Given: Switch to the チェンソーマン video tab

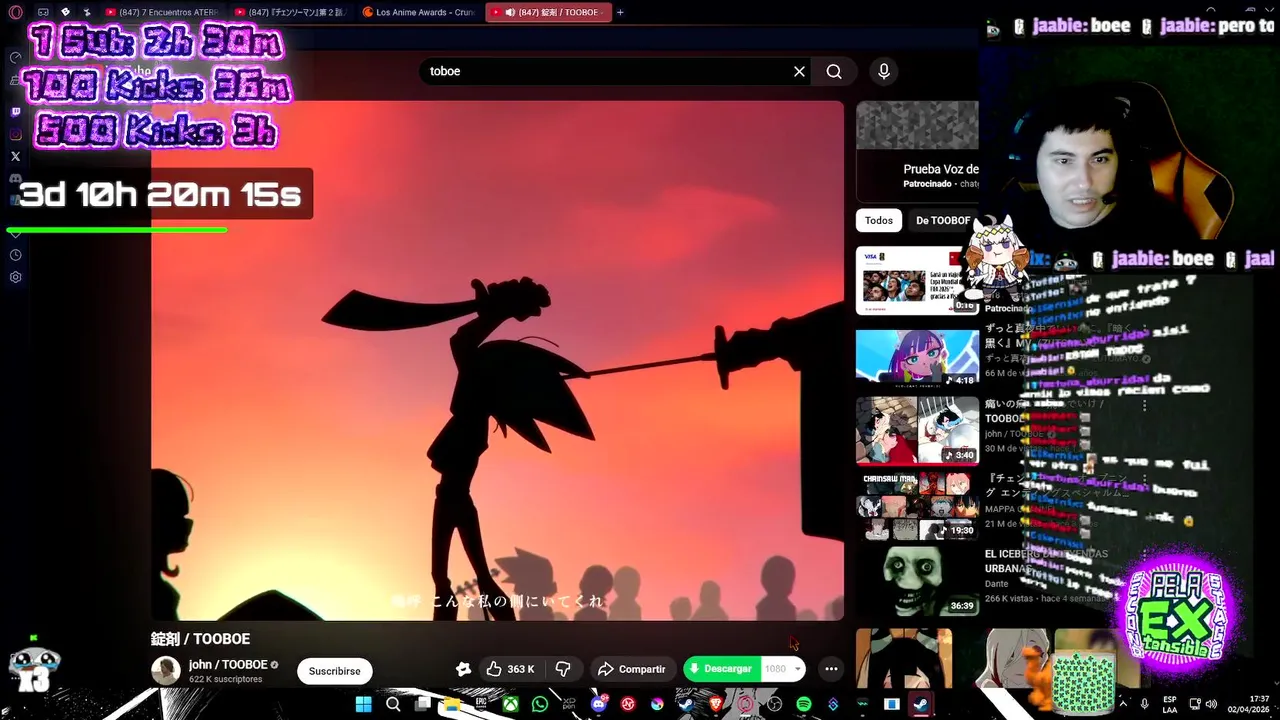Looking at the screenshot, I should 292,12.
